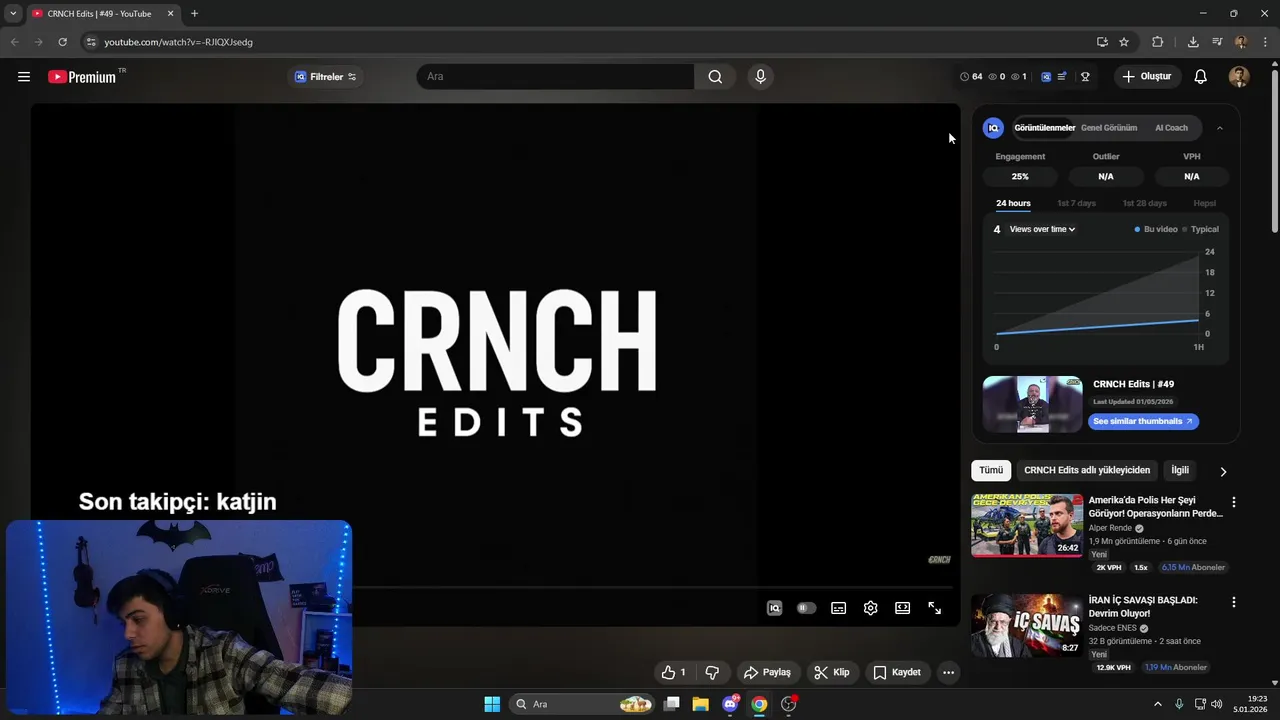1280x720 pixels.
Task: Open YouTube account avatar menu
Action: [1239, 77]
